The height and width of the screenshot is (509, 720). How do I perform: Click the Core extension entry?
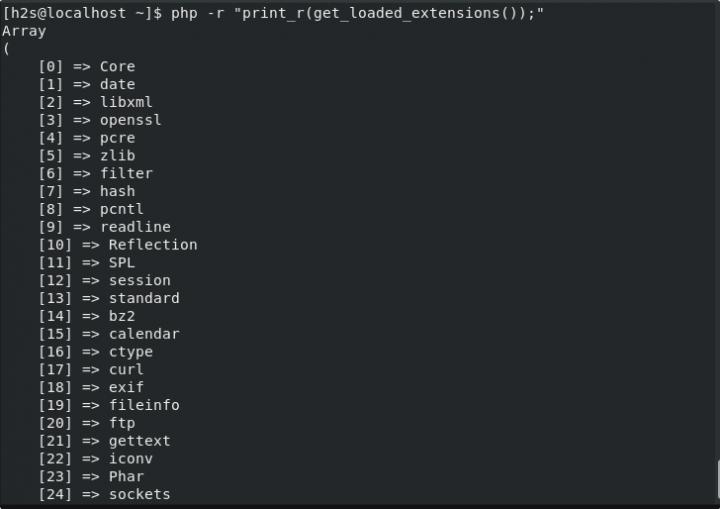click(117, 67)
